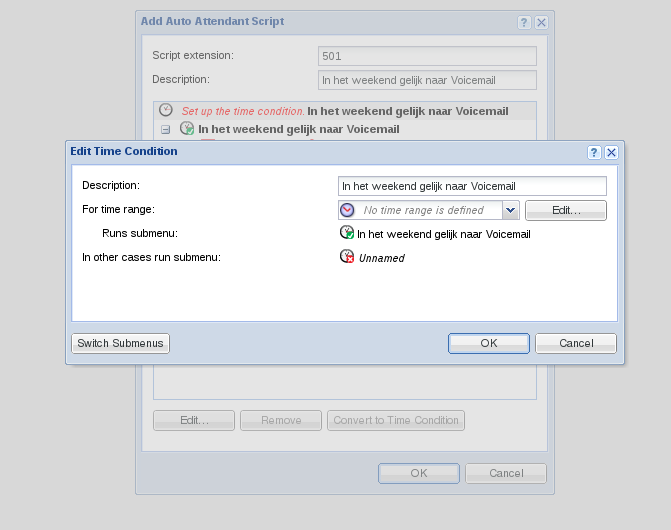Select the Unnamed submenu link

click(382, 258)
